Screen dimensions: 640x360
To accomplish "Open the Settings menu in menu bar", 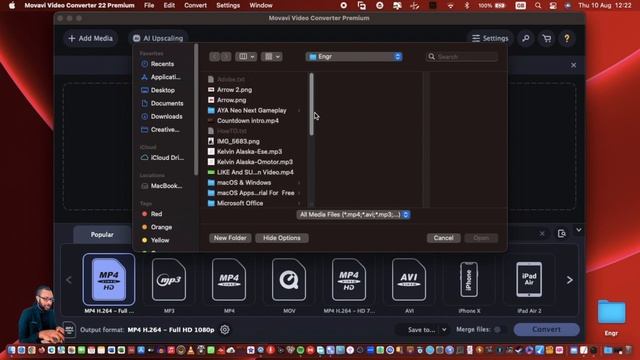I will (228, 5).
